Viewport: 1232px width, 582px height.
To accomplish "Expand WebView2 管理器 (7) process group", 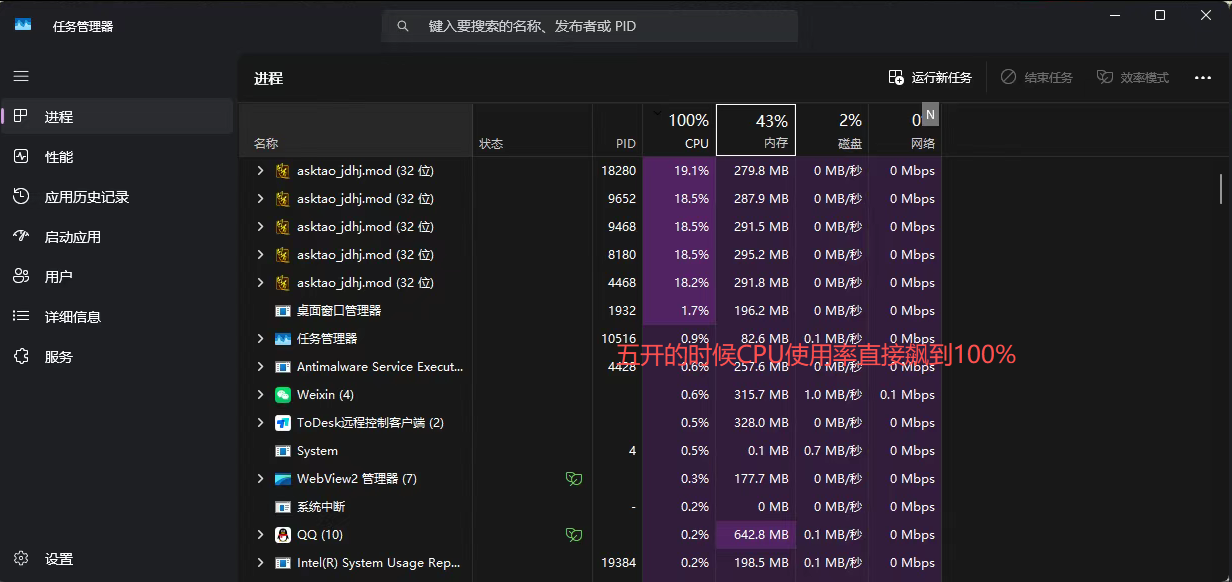I will 260,479.
